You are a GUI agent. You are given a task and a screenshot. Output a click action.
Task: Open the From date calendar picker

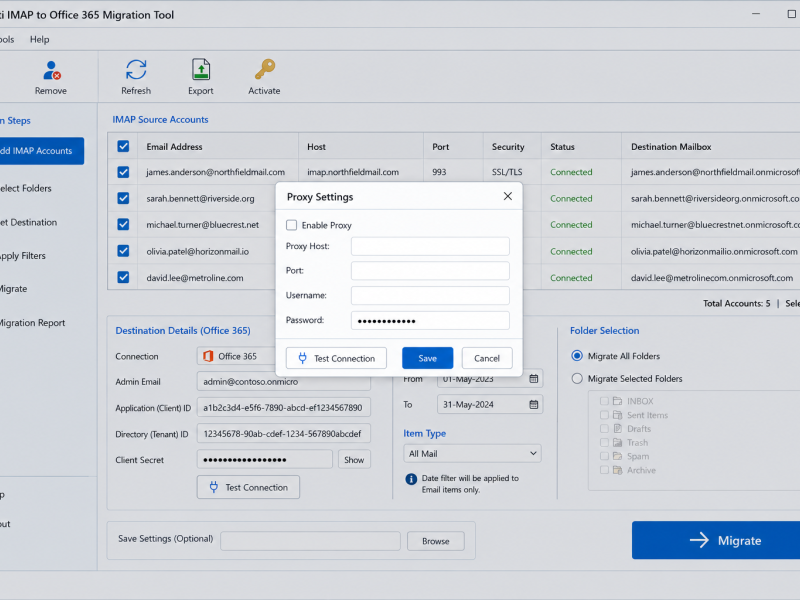534,379
